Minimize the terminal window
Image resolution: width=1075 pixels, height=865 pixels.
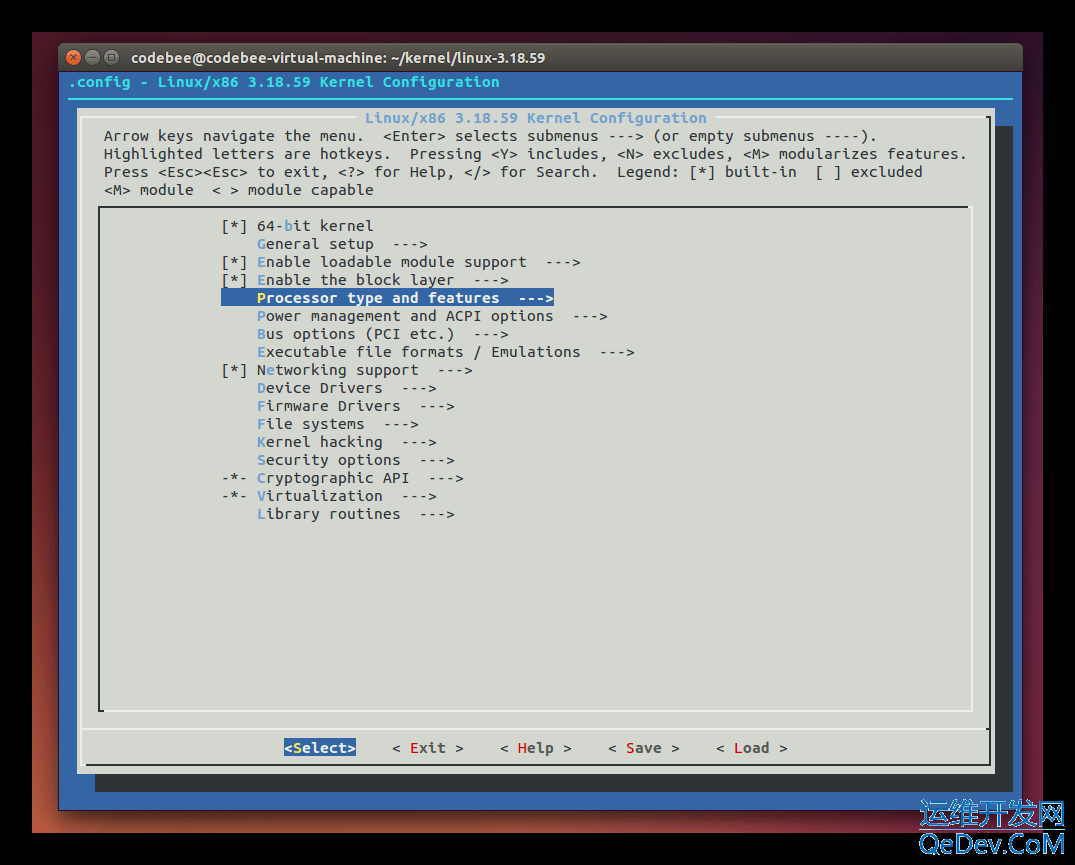tap(93, 58)
